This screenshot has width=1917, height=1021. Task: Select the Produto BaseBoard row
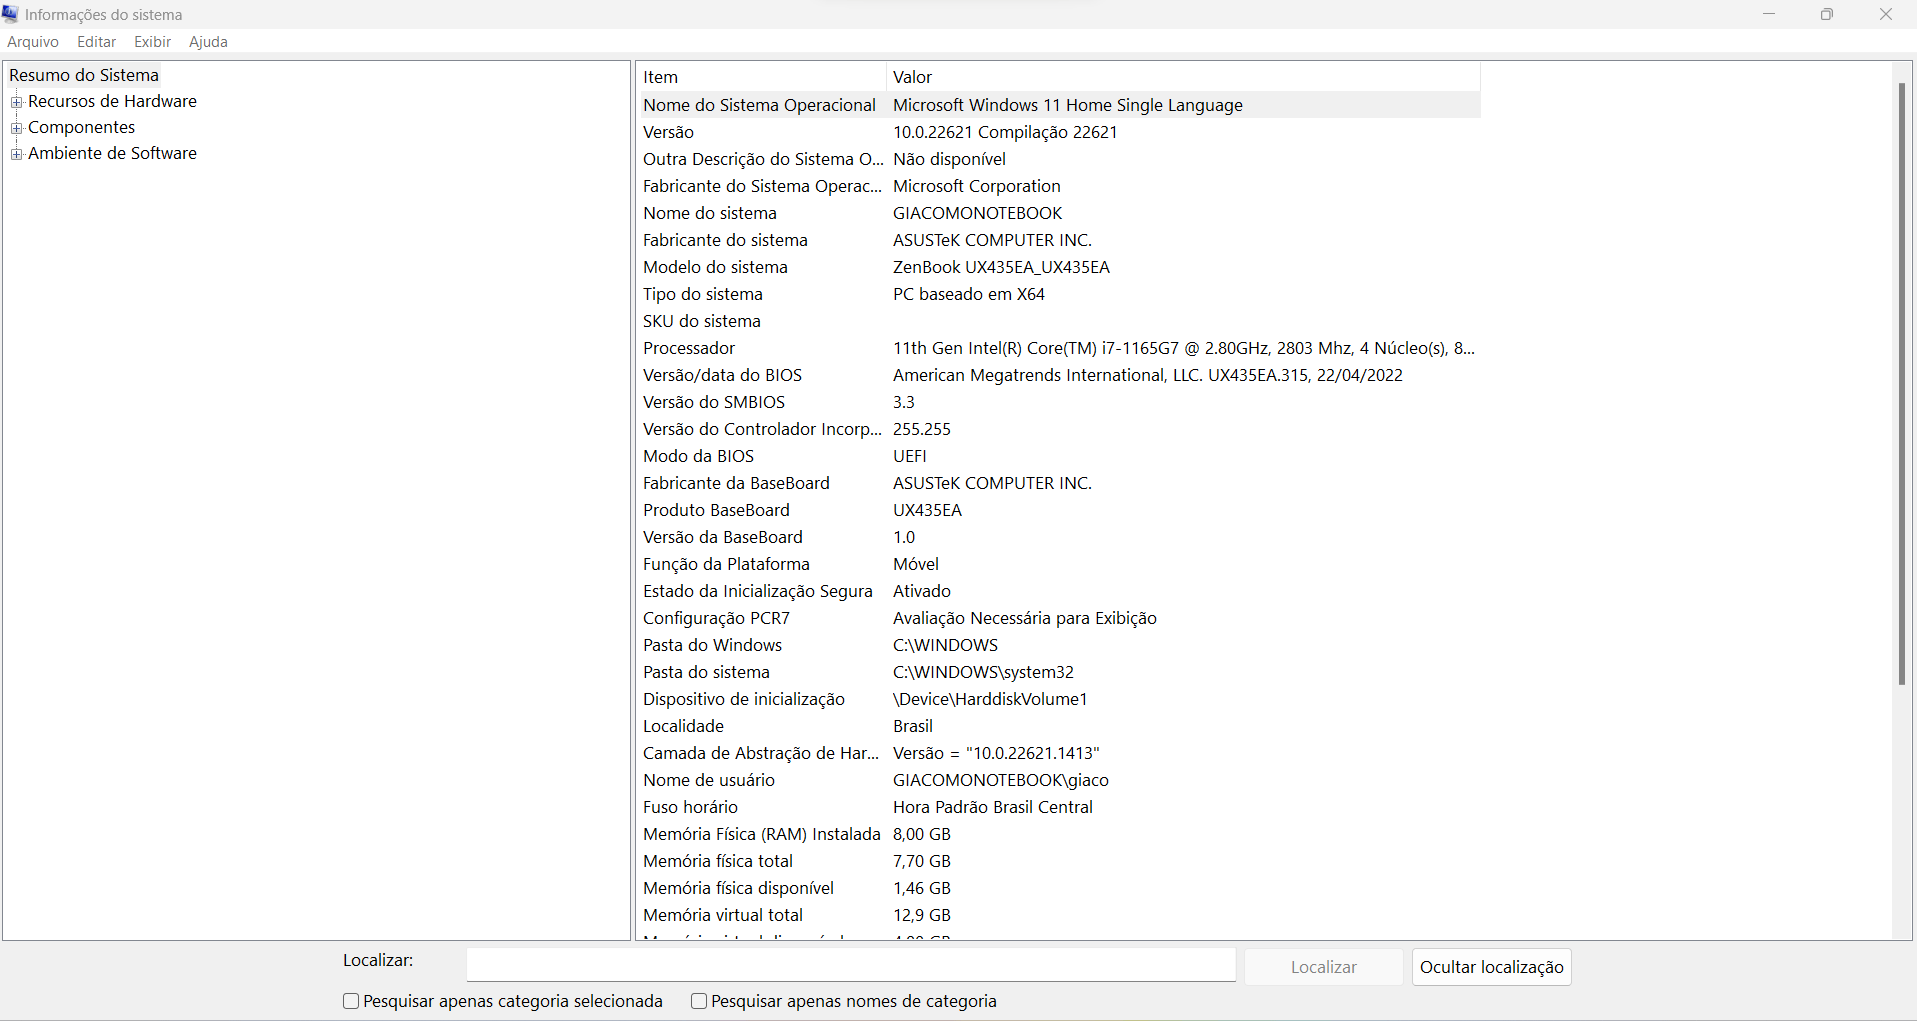coord(1059,510)
